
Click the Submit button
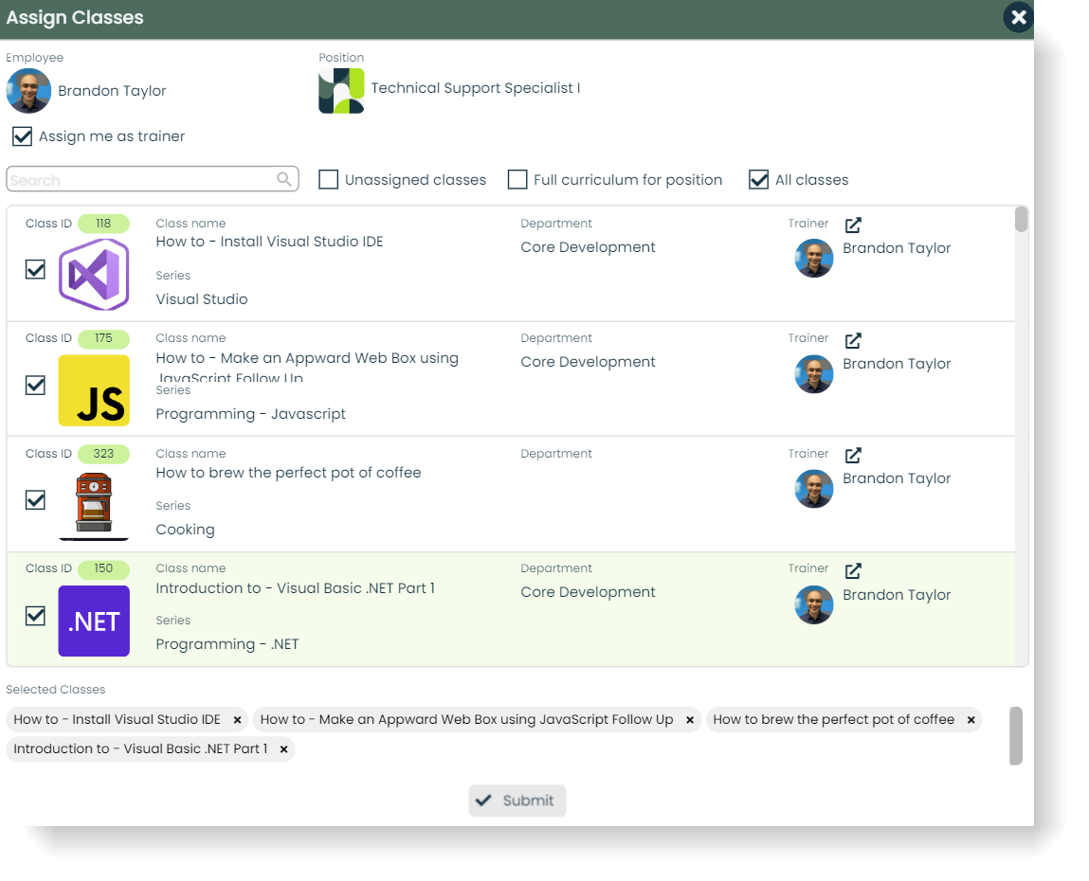coord(517,800)
